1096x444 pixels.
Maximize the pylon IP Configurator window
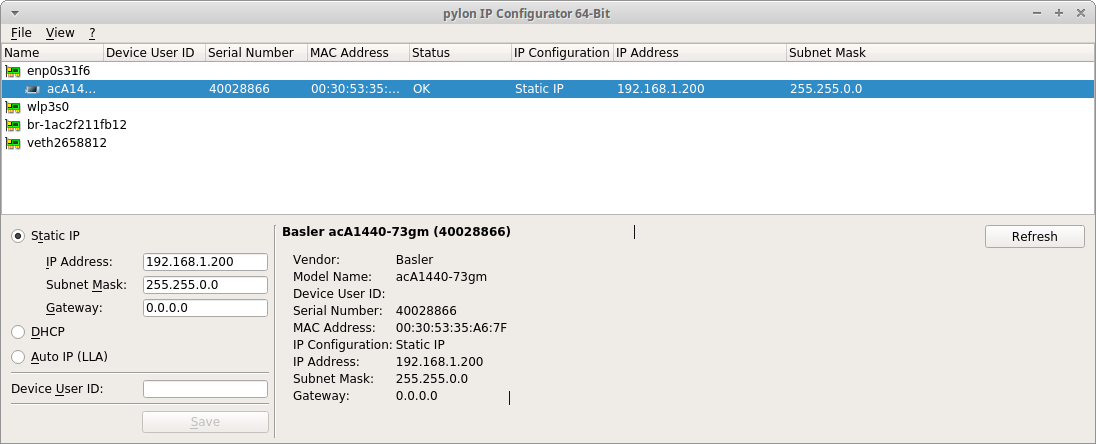1058,13
